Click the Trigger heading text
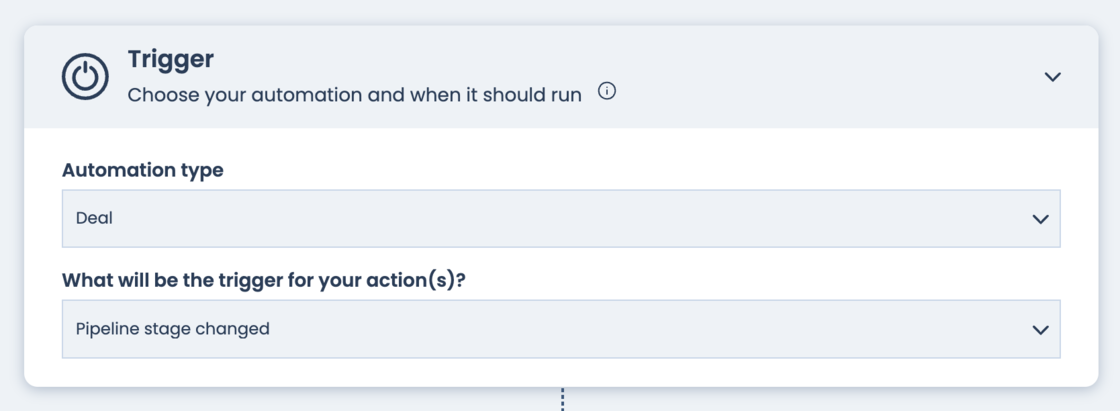 coord(170,59)
